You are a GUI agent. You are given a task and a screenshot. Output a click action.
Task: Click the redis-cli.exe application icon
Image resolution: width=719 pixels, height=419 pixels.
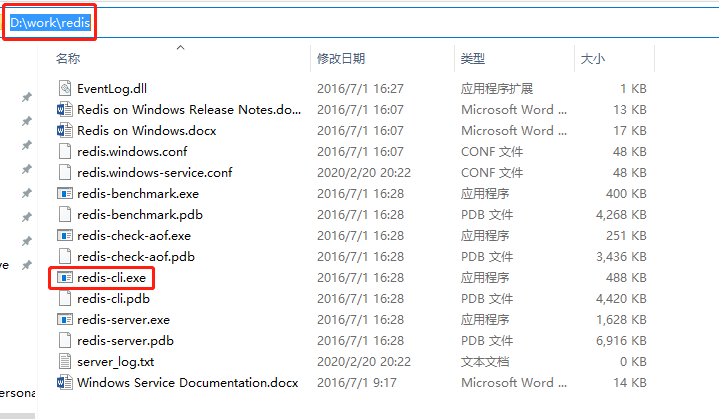coord(65,277)
